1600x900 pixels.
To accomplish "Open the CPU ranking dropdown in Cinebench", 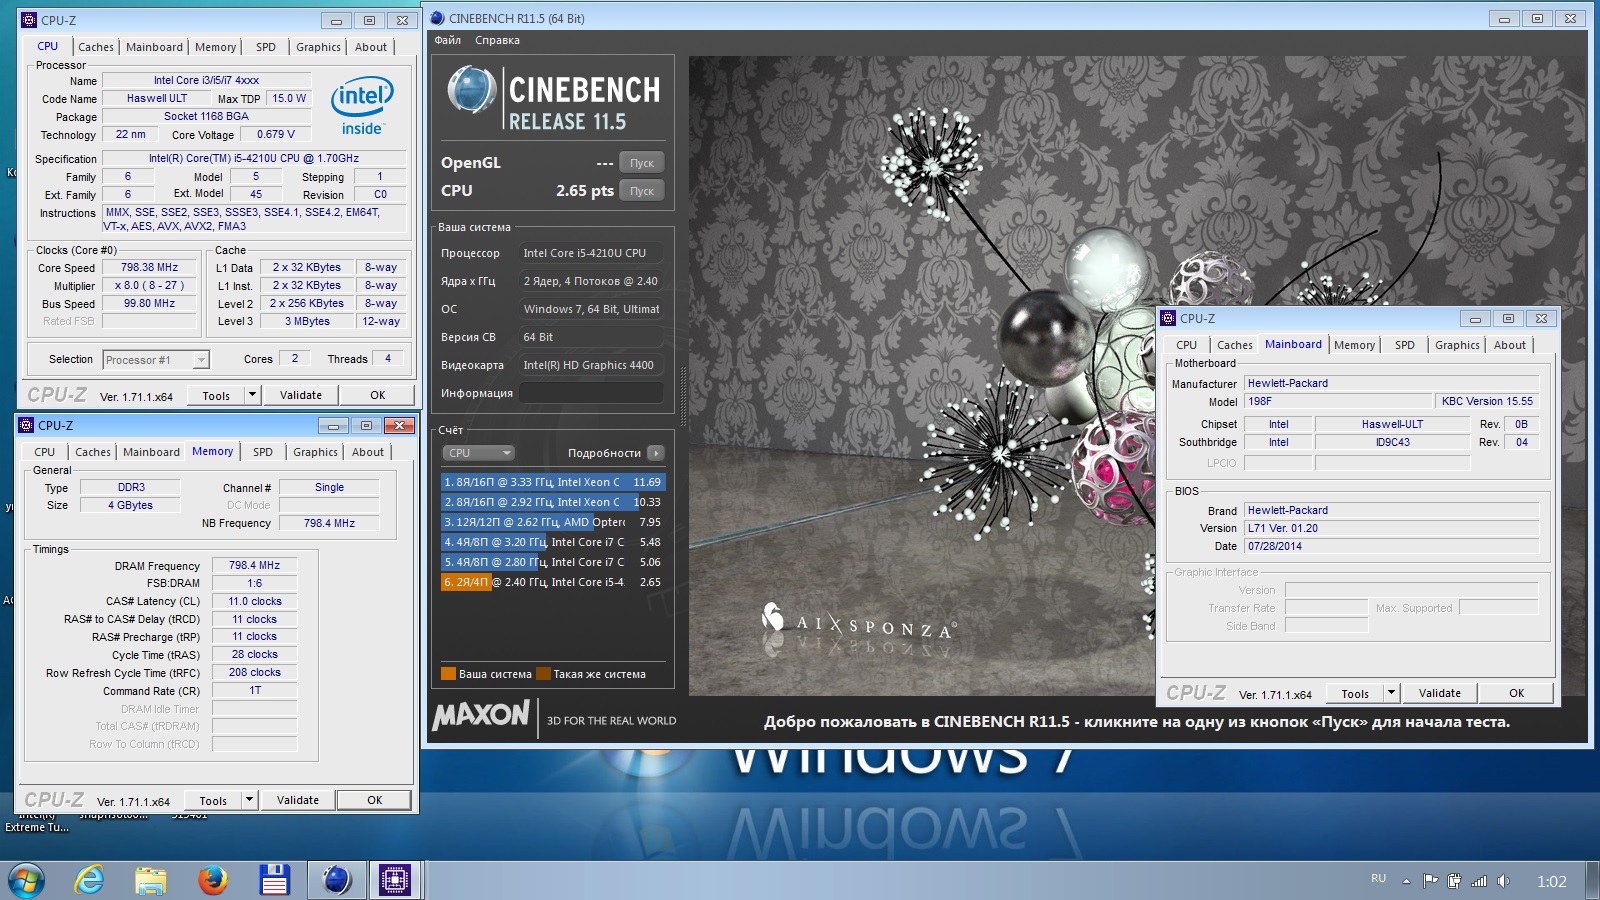I will pos(478,453).
